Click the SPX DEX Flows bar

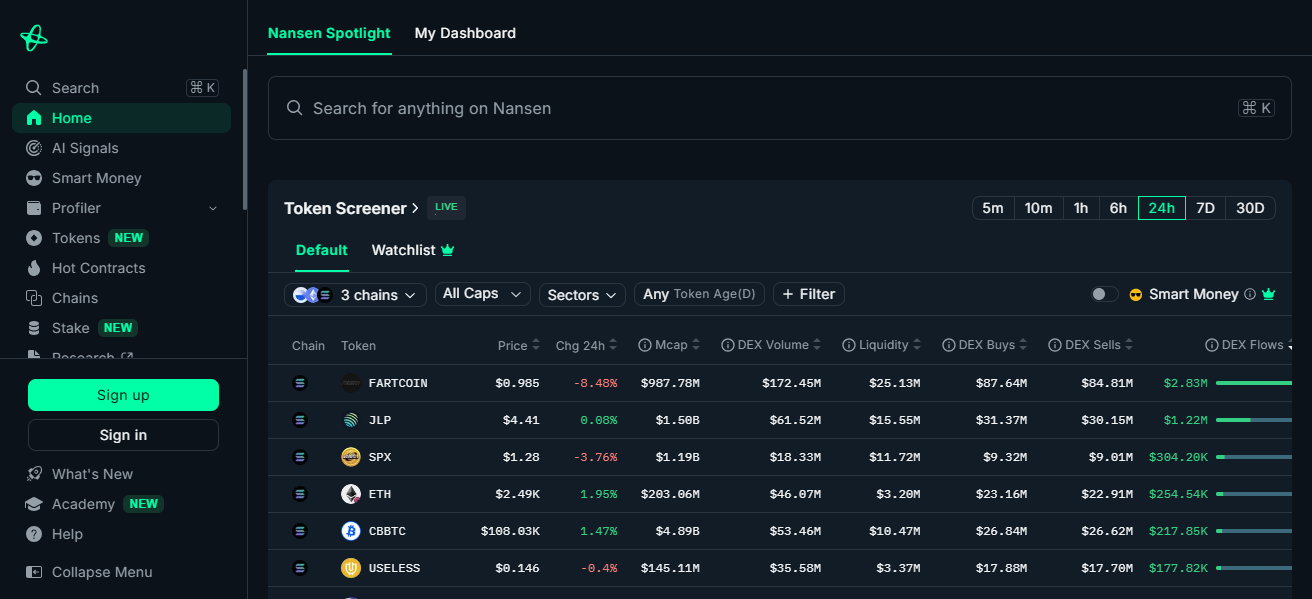(x=1253, y=457)
